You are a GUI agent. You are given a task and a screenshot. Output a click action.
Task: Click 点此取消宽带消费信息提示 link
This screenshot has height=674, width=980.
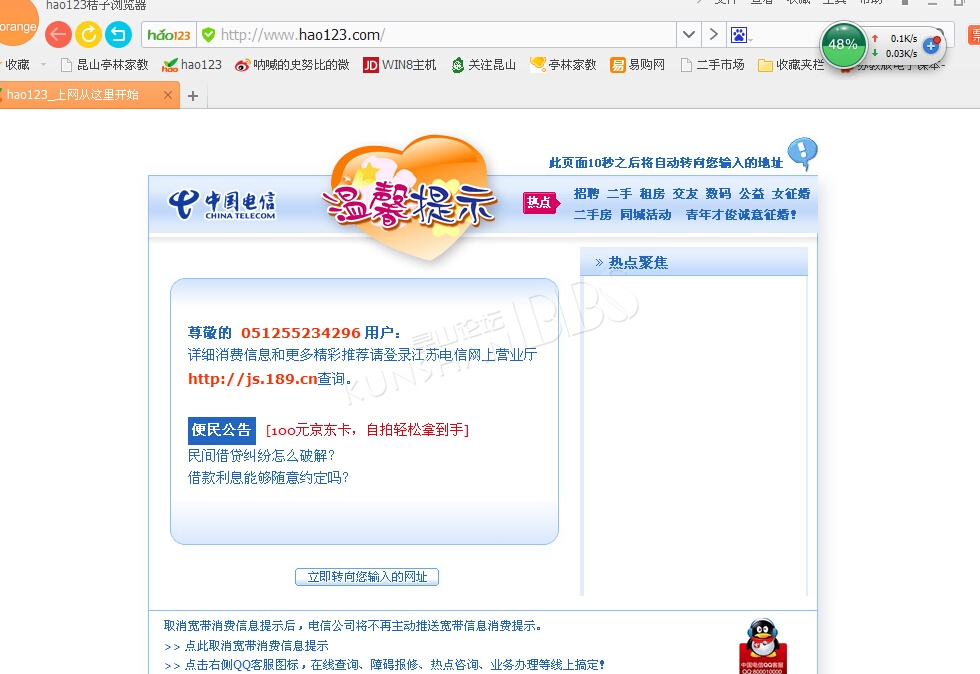tap(256, 646)
